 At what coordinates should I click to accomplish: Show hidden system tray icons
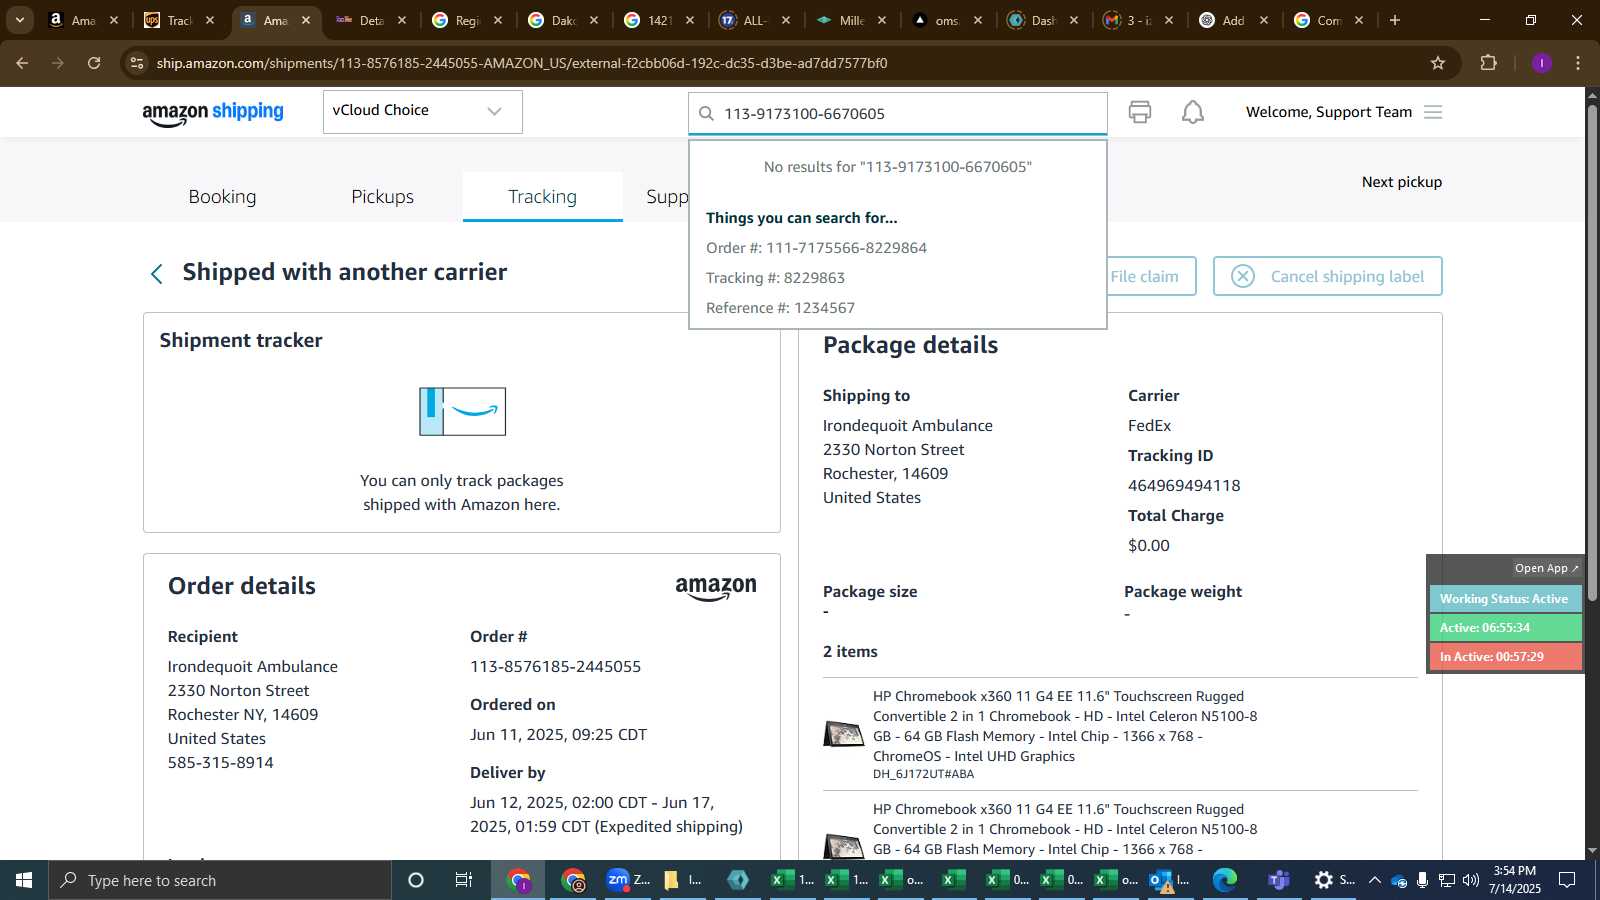(x=1374, y=880)
